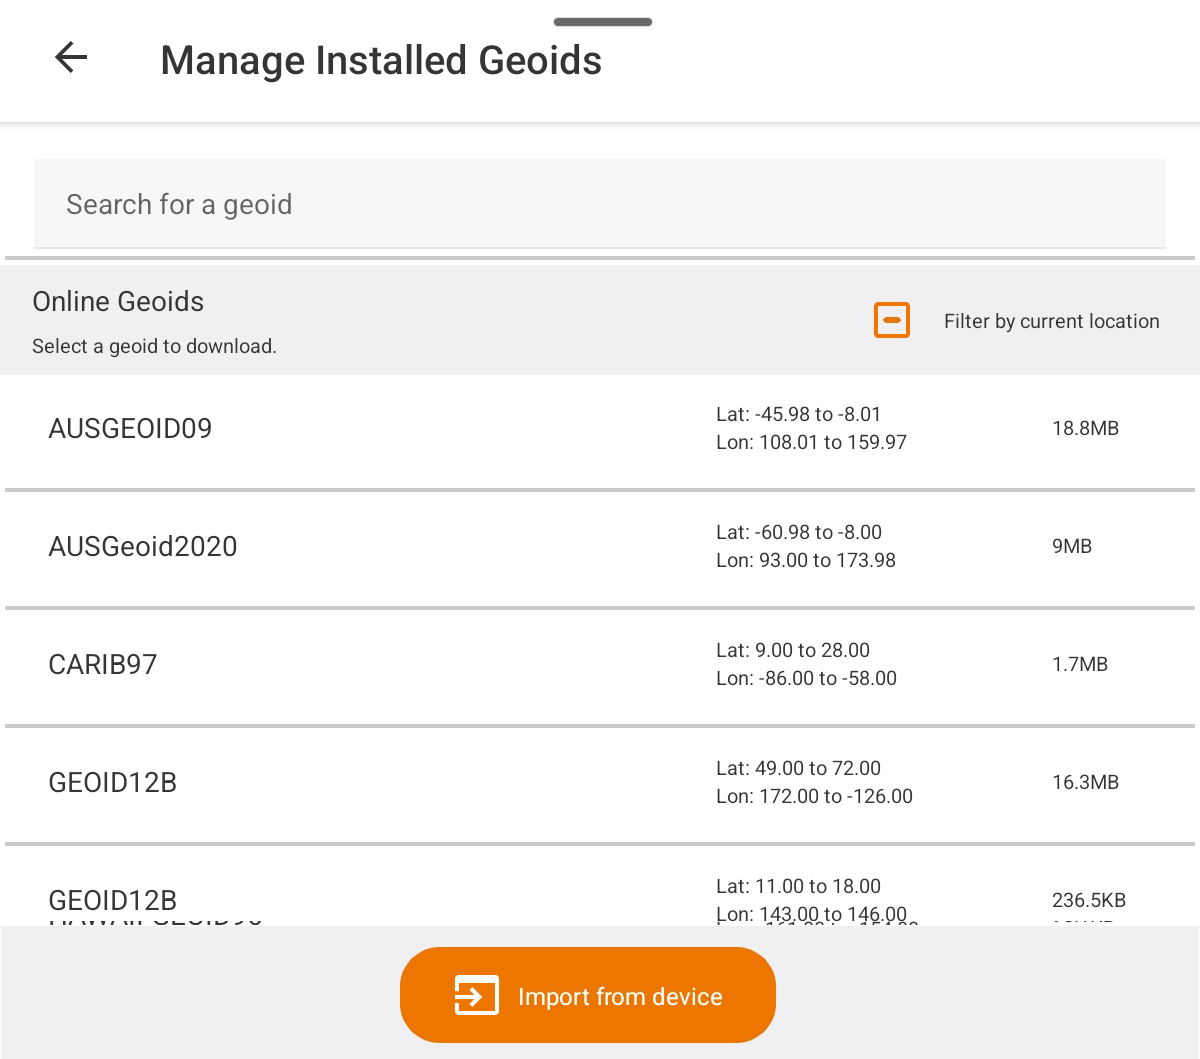Click the Search for a geoid field
This screenshot has height=1059, width=1200.
pyautogui.click(x=600, y=204)
